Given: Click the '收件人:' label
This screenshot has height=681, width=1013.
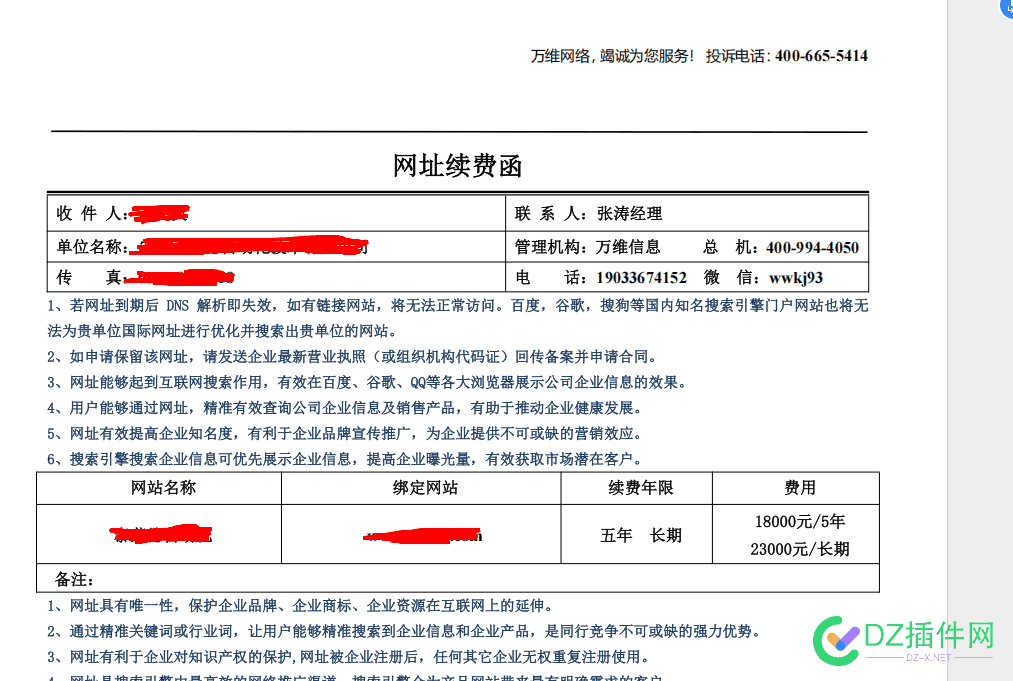Looking at the screenshot, I should 92,213.
